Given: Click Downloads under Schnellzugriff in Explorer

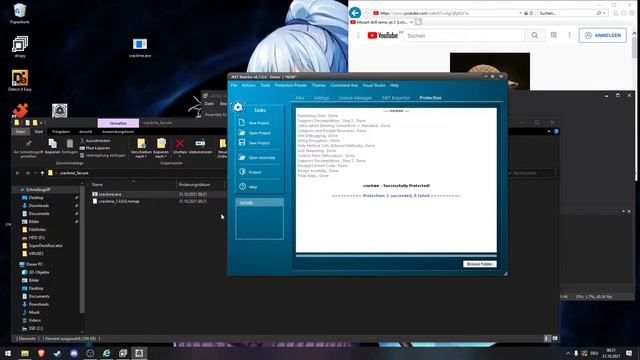Looking at the screenshot, I should pyautogui.click(x=39, y=206).
